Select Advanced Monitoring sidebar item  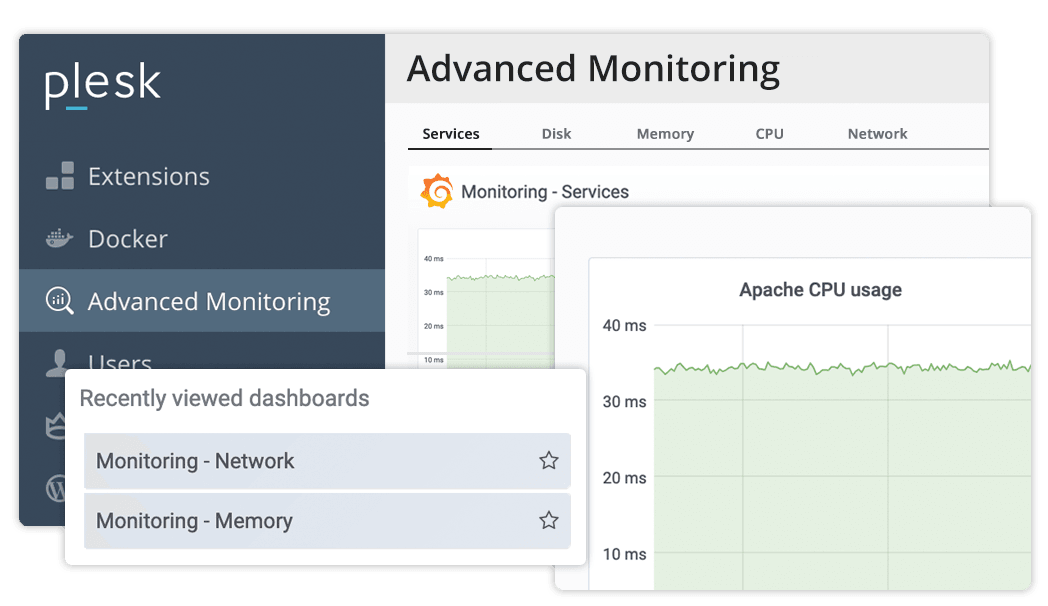(209, 302)
